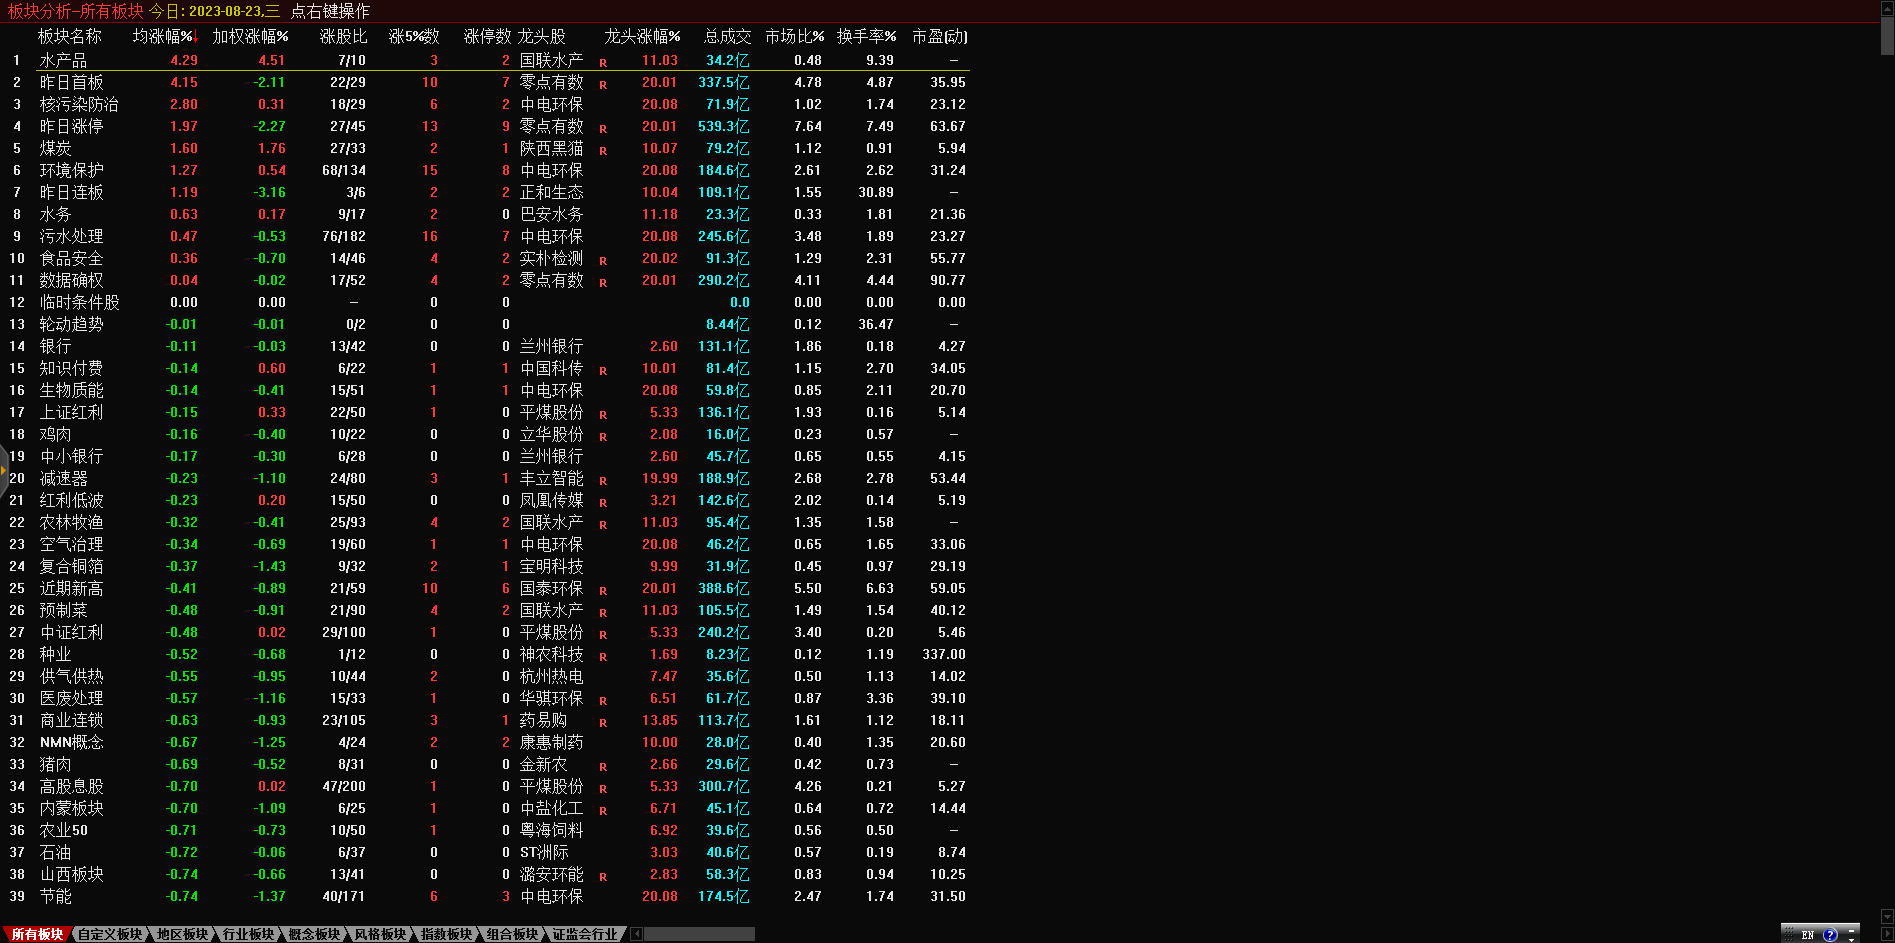This screenshot has height=943, width=1895.
Task: Sort by the 均涨幅% column header
Action: pyautogui.click(x=164, y=36)
